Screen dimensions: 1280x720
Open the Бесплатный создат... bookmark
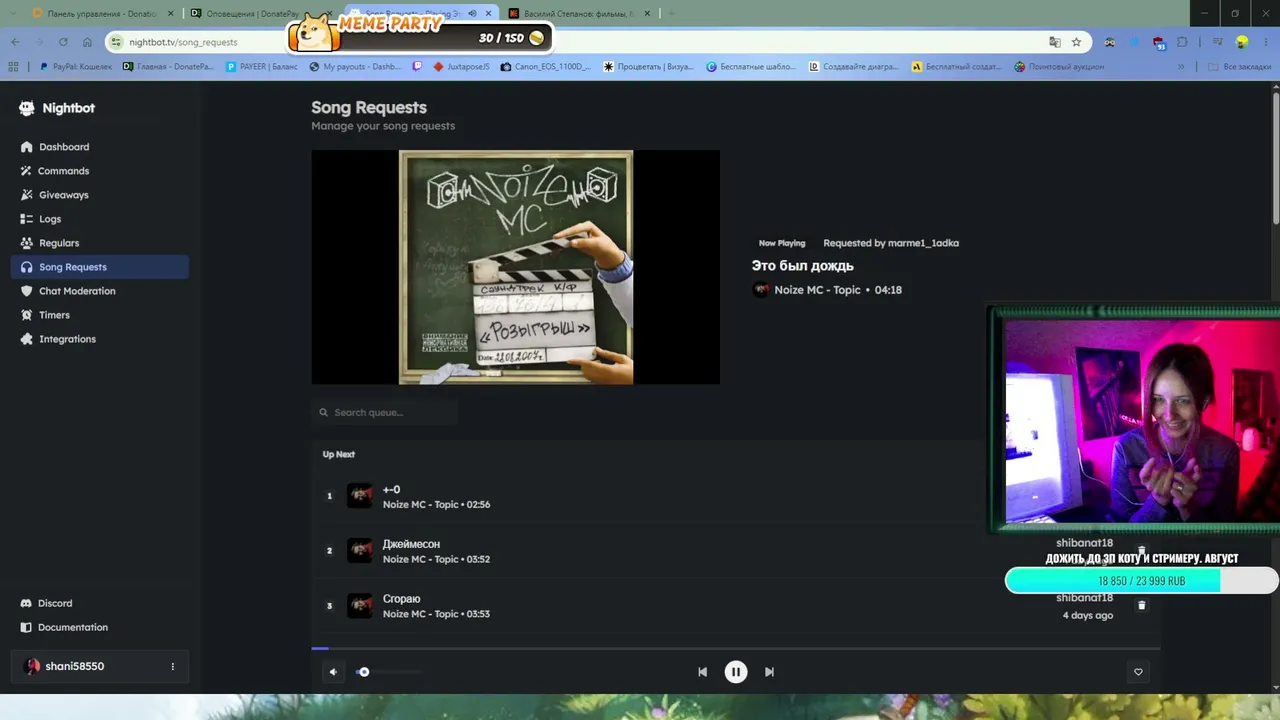click(x=957, y=67)
